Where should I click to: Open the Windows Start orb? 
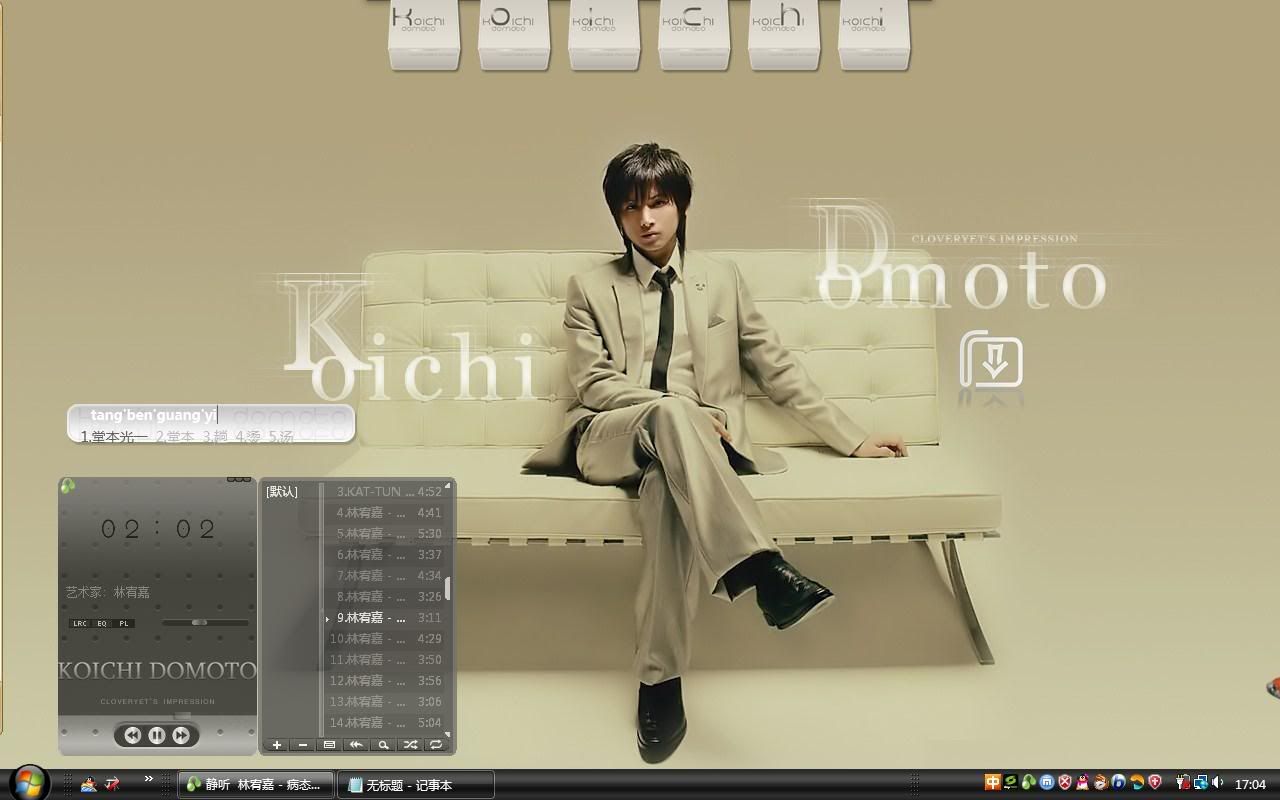[28, 782]
